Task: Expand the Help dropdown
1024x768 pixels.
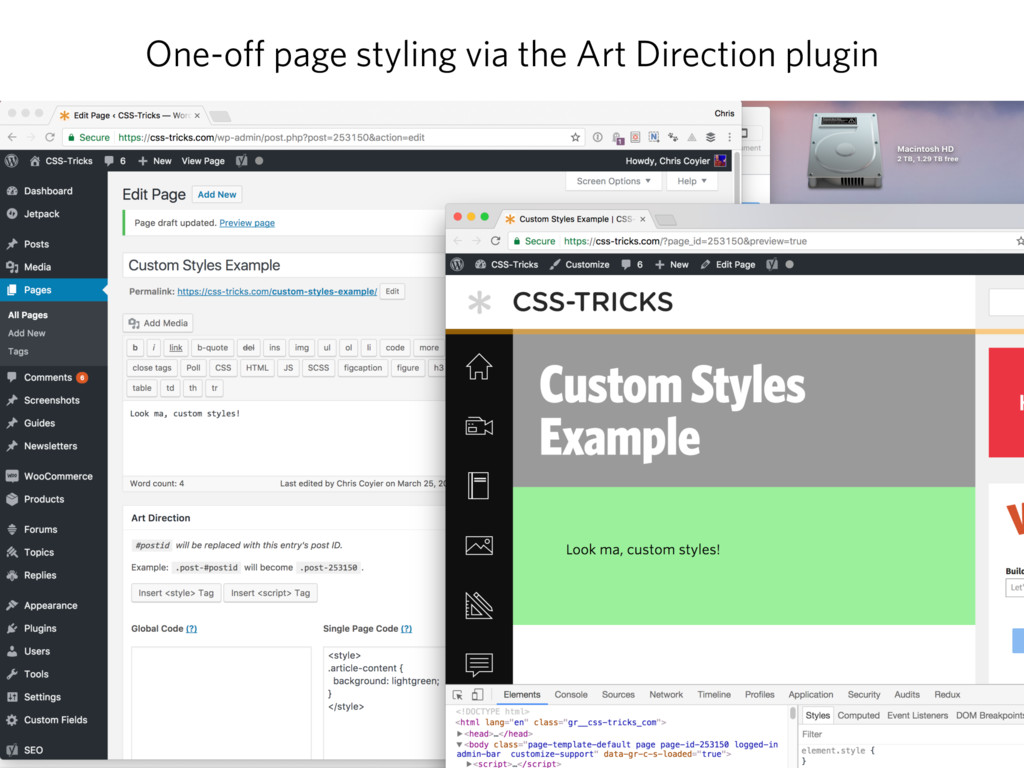Action: pos(692,181)
